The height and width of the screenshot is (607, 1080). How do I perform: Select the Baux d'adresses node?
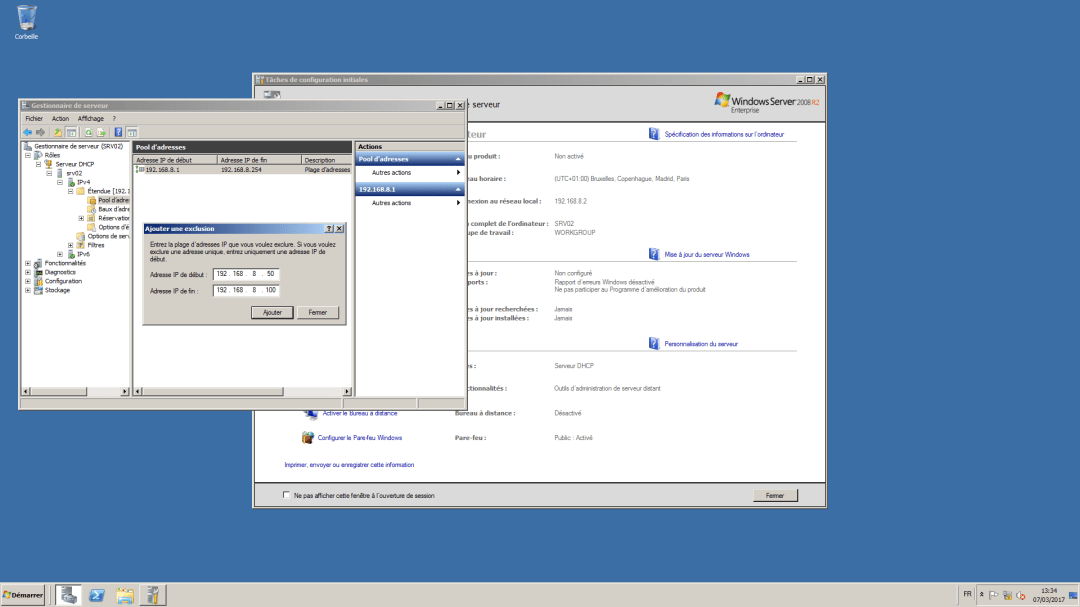pyautogui.click(x=113, y=210)
